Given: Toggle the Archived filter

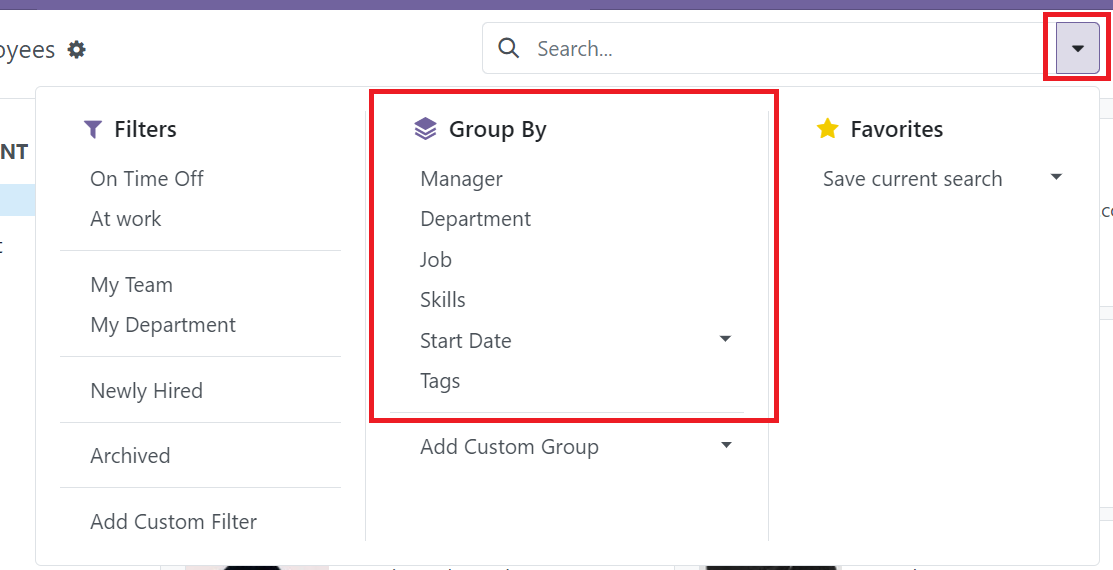Looking at the screenshot, I should pyautogui.click(x=130, y=456).
